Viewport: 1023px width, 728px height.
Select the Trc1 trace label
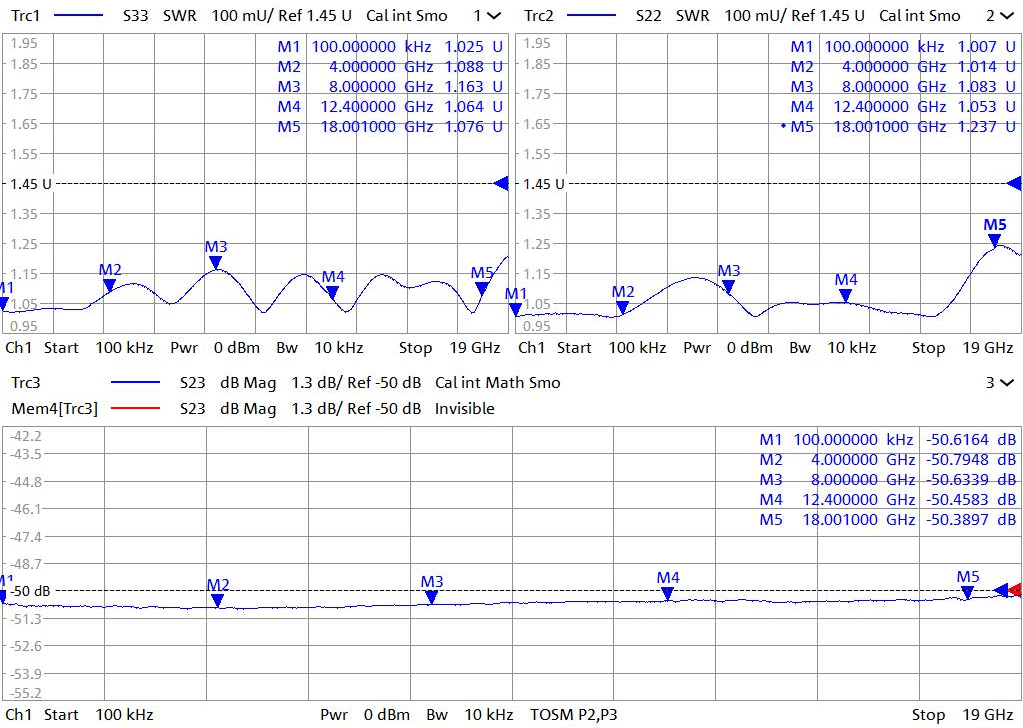[27, 16]
